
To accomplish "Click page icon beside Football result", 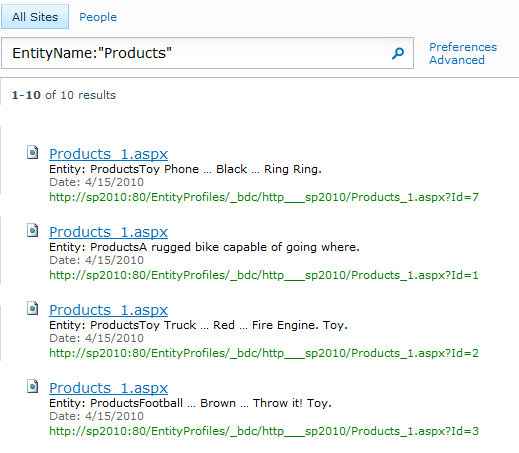I will click(x=33, y=386).
